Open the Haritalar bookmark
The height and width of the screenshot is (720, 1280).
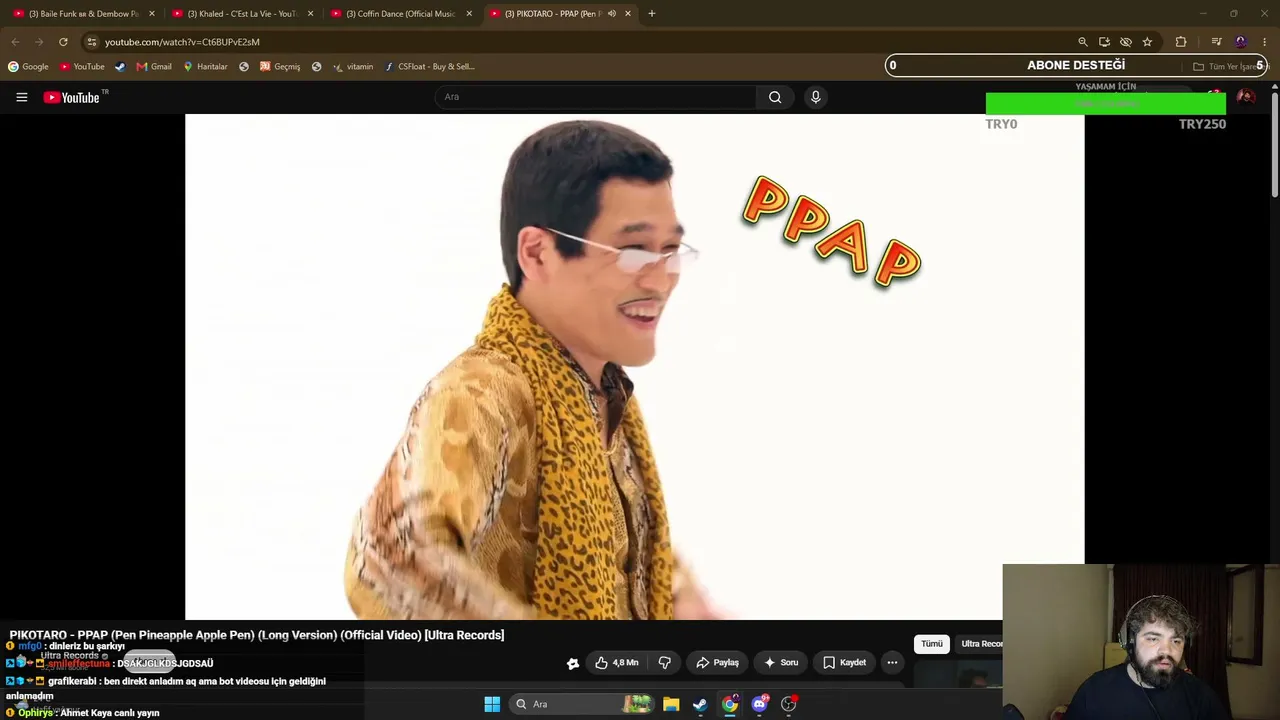coord(205,67)
